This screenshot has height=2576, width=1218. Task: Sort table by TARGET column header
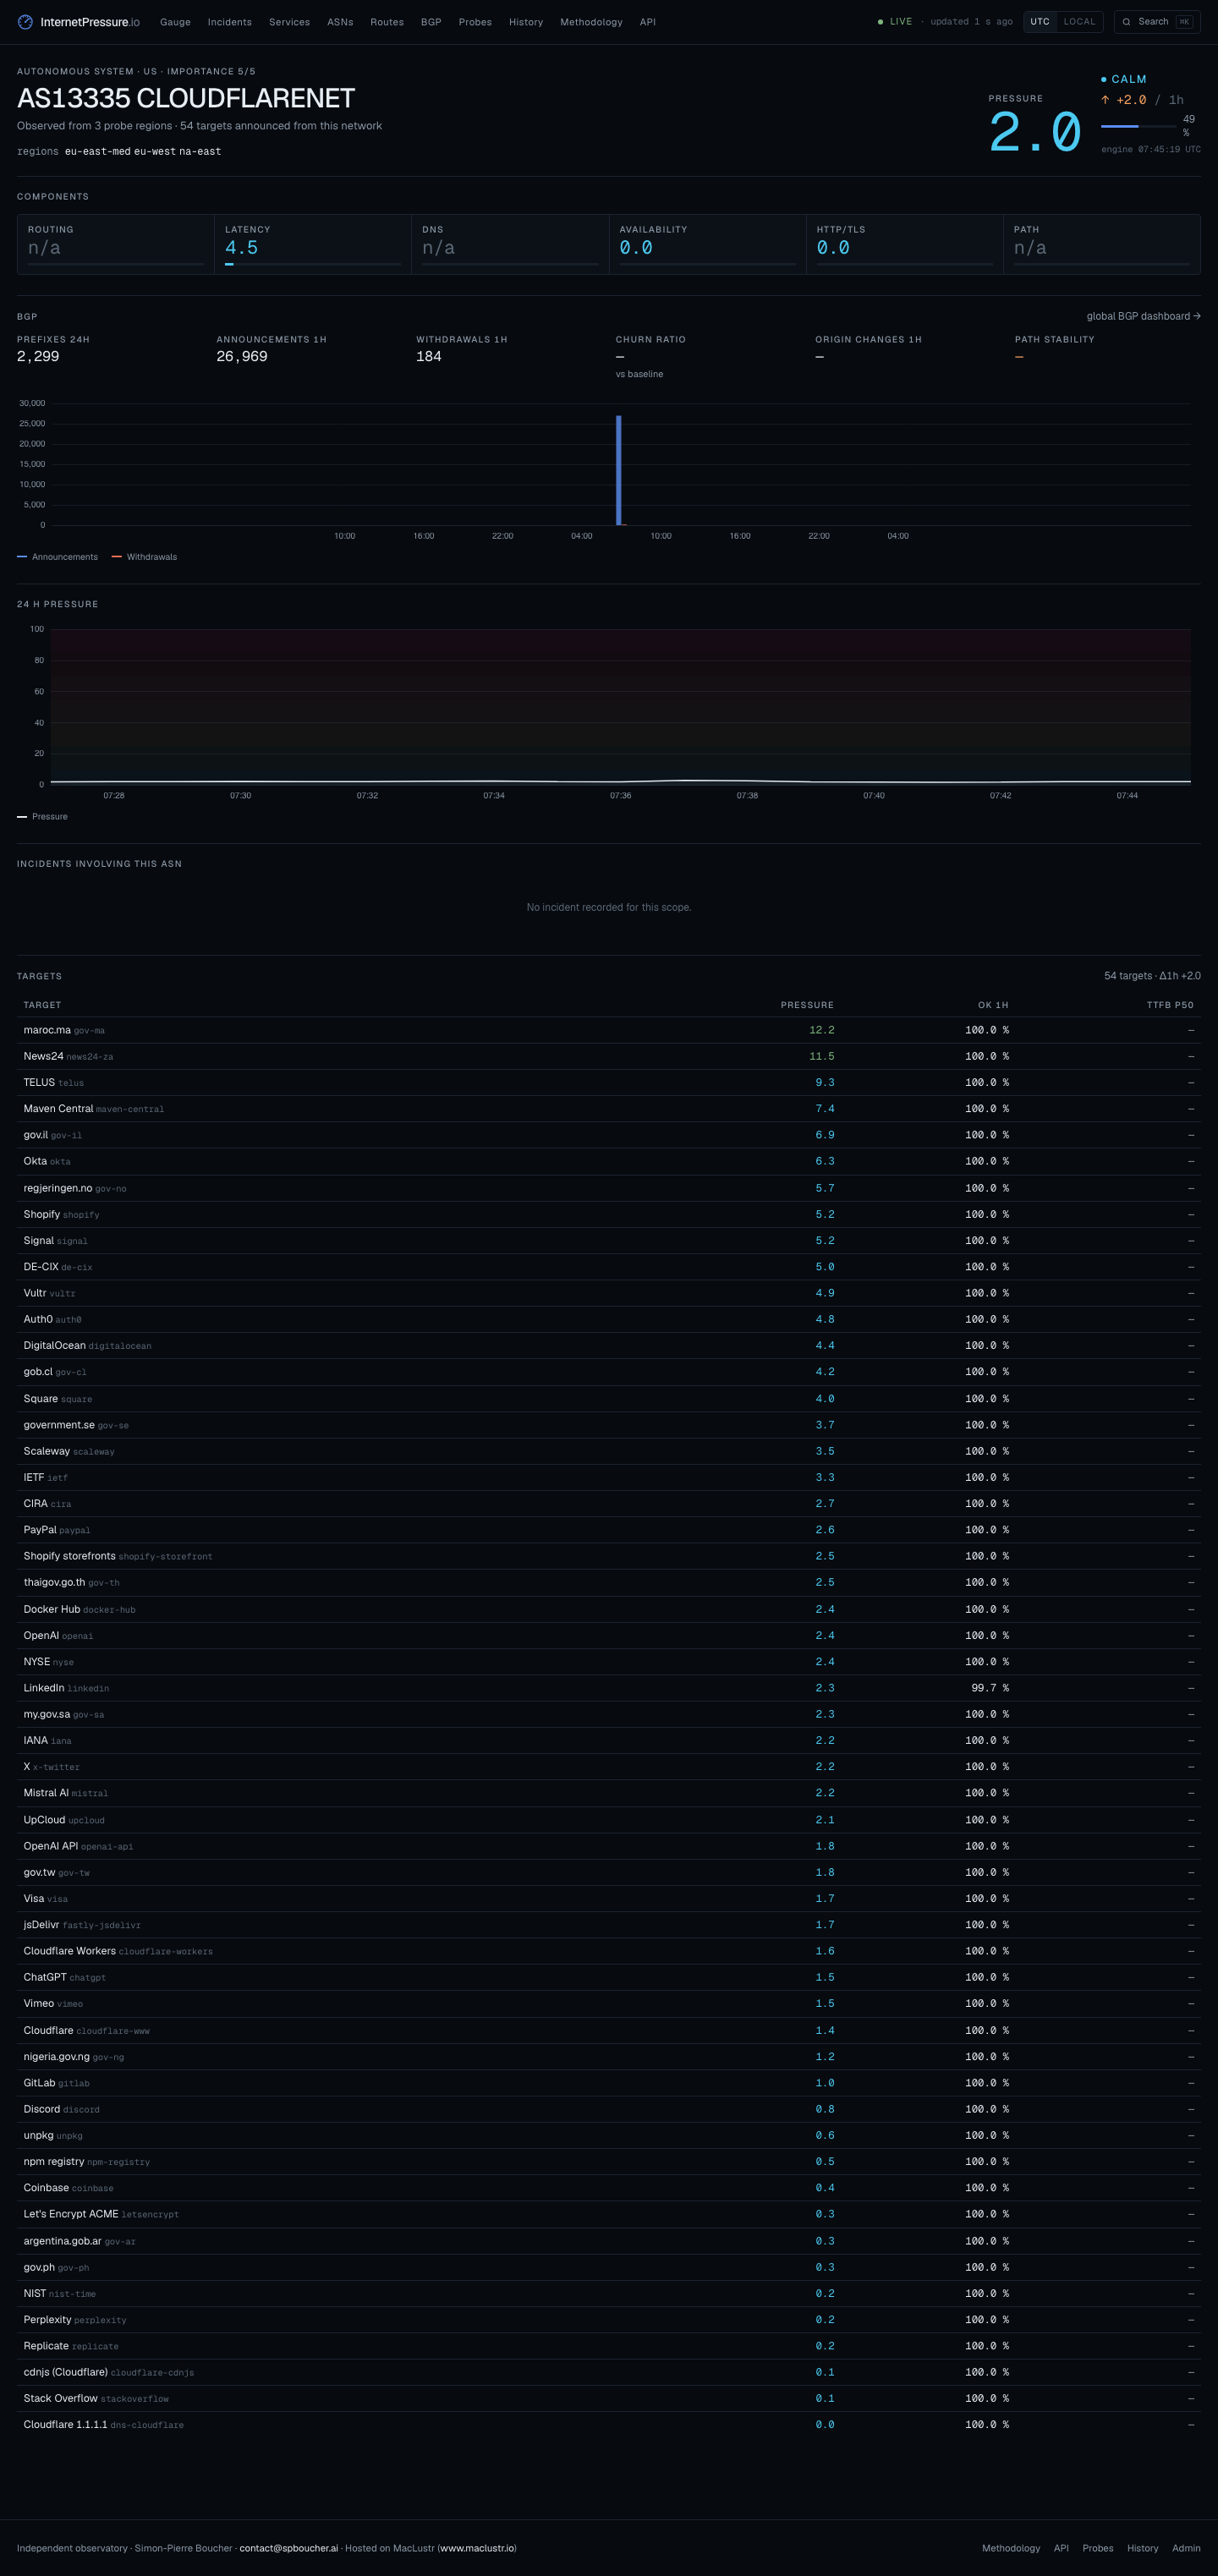pyautogui.click(x=42, y=1005)
